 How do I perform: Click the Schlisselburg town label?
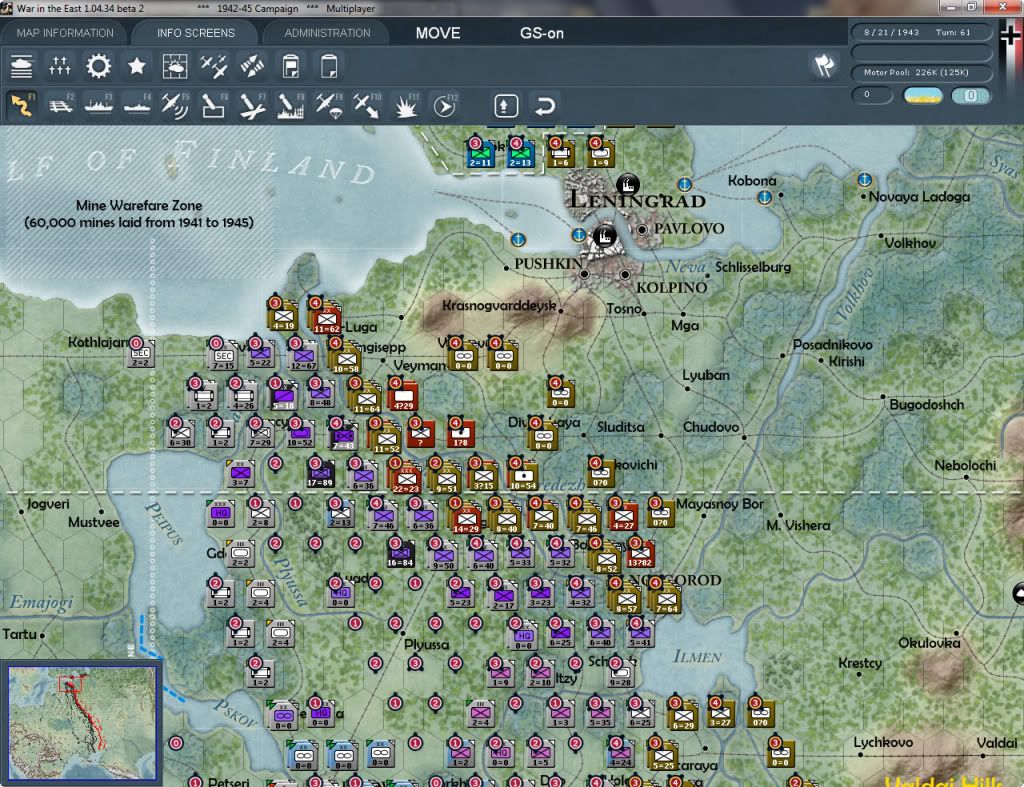tap(753, 267)
